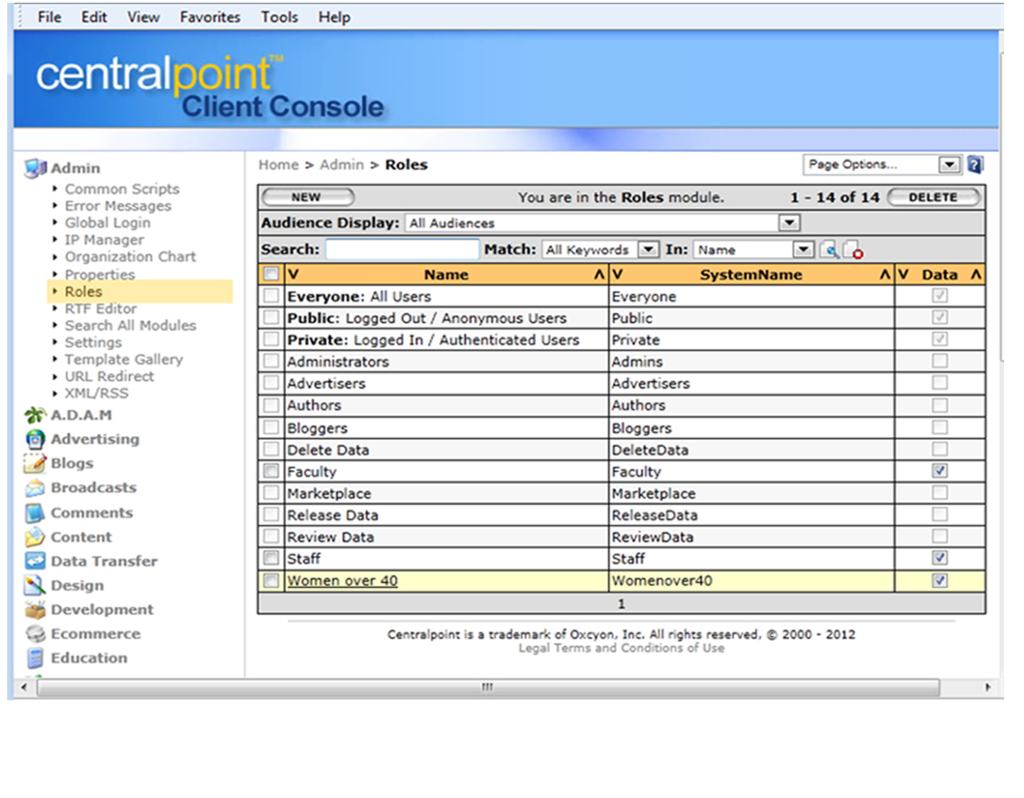Sort Data column with the up arrow
Screen dimensions: 1024x798
pos(976,274)
